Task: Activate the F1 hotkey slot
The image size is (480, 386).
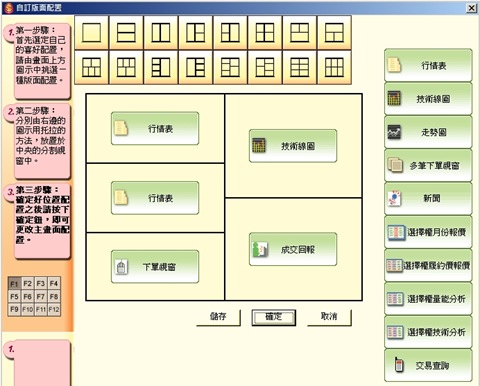Action: (x=14, y=283)
